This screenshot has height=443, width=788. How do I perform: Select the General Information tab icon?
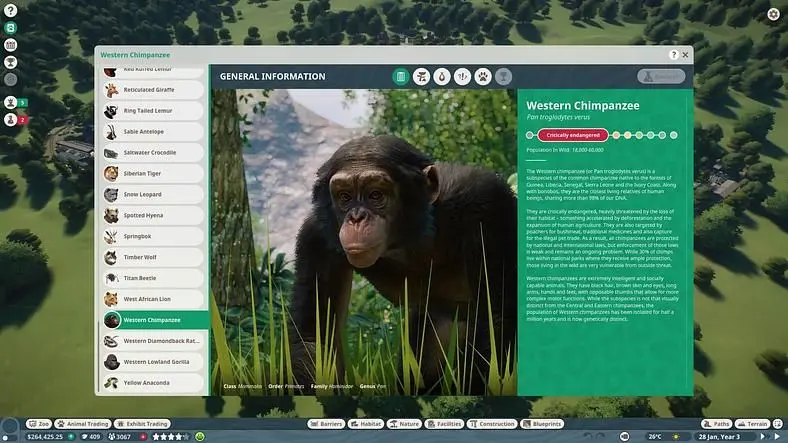[401, 76]
